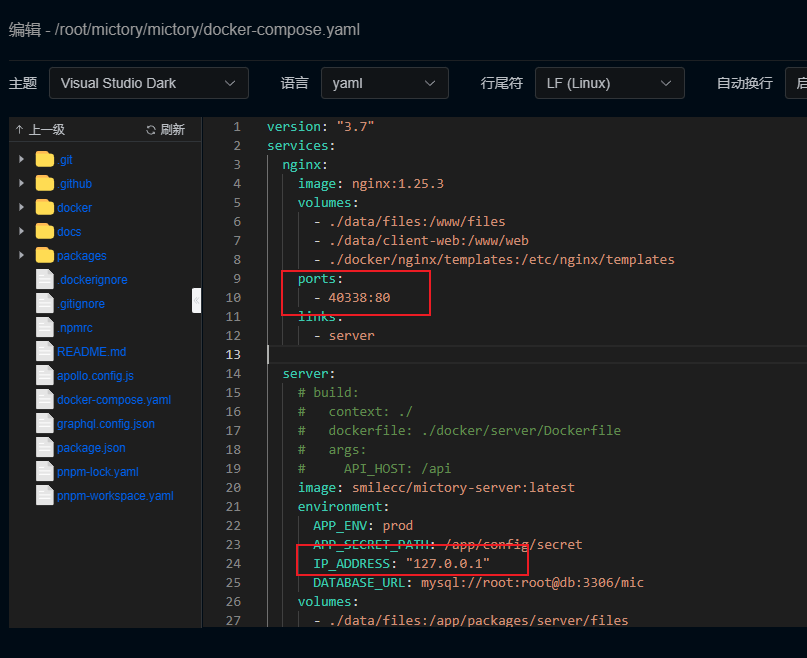The image size is (807, 658).
Task: Open the README.md file
Action: 91,352
